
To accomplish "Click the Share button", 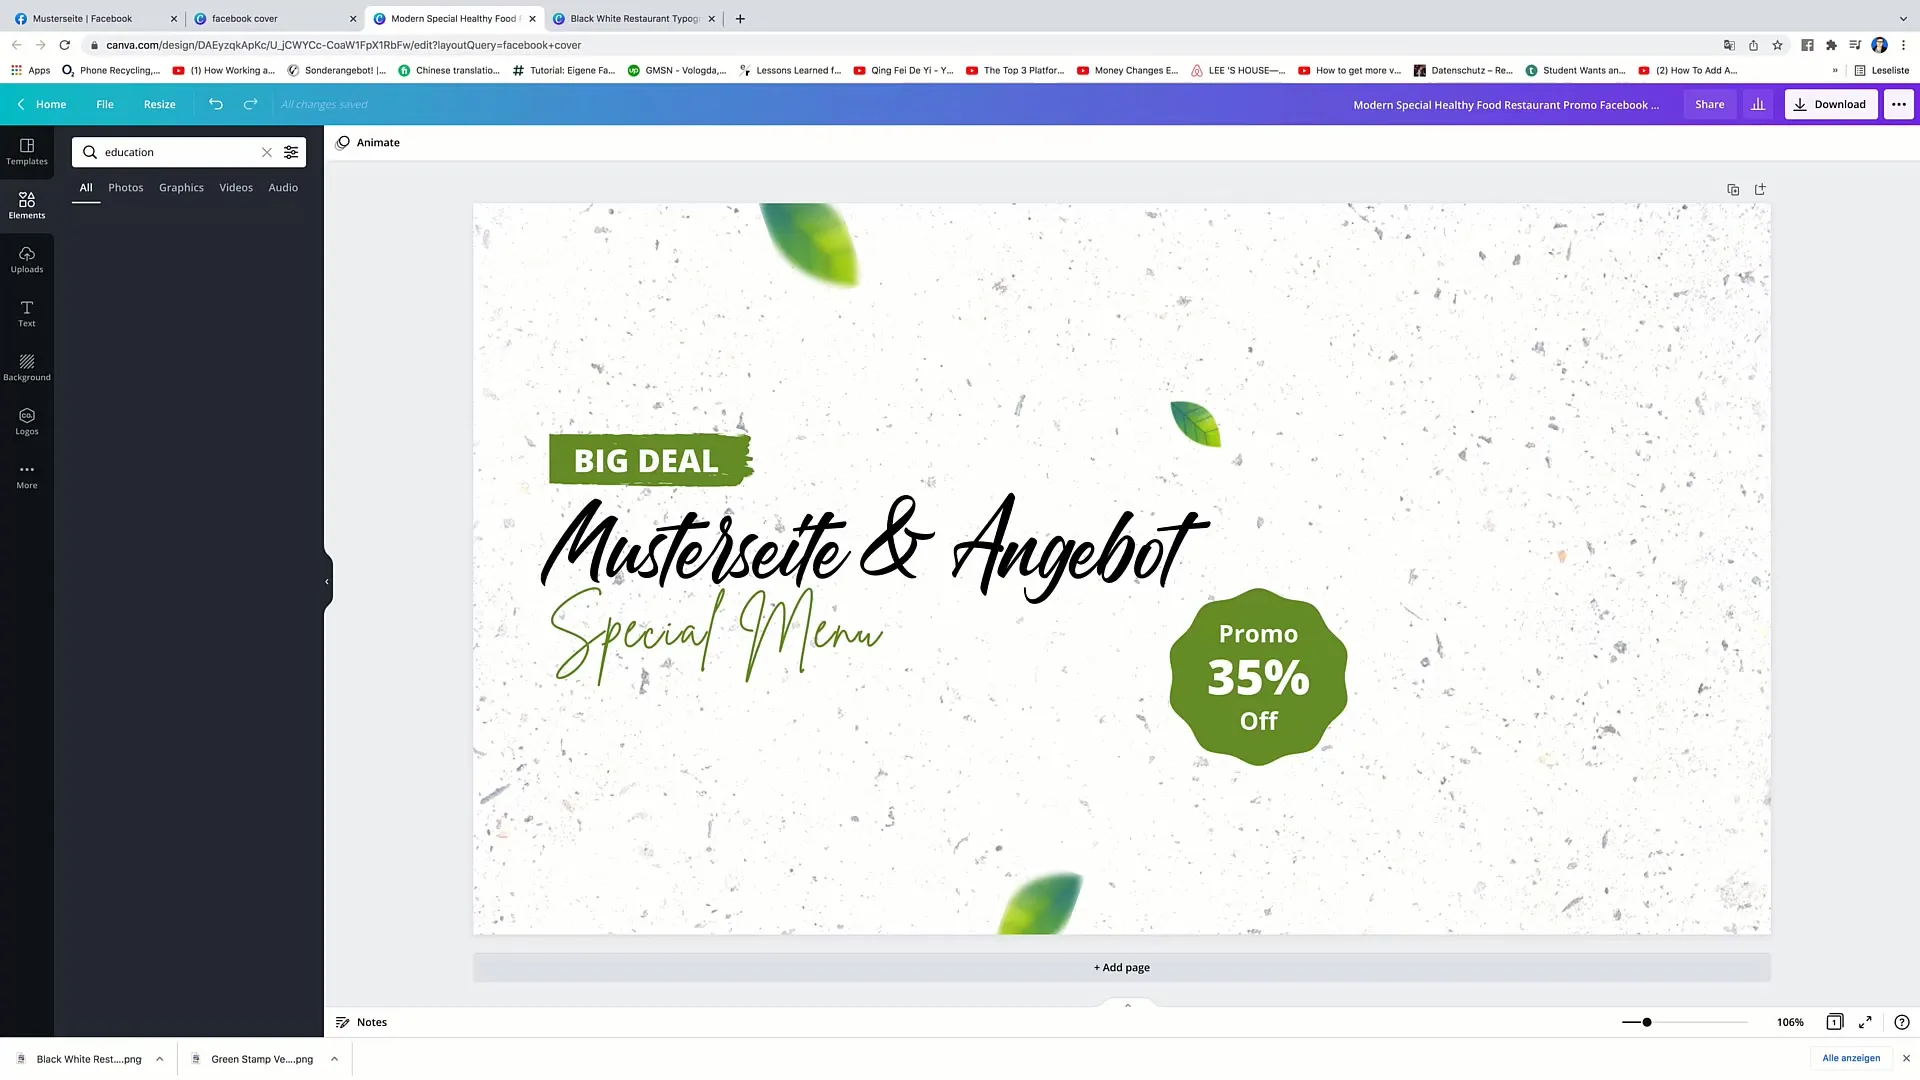I will pos(1710,104).
